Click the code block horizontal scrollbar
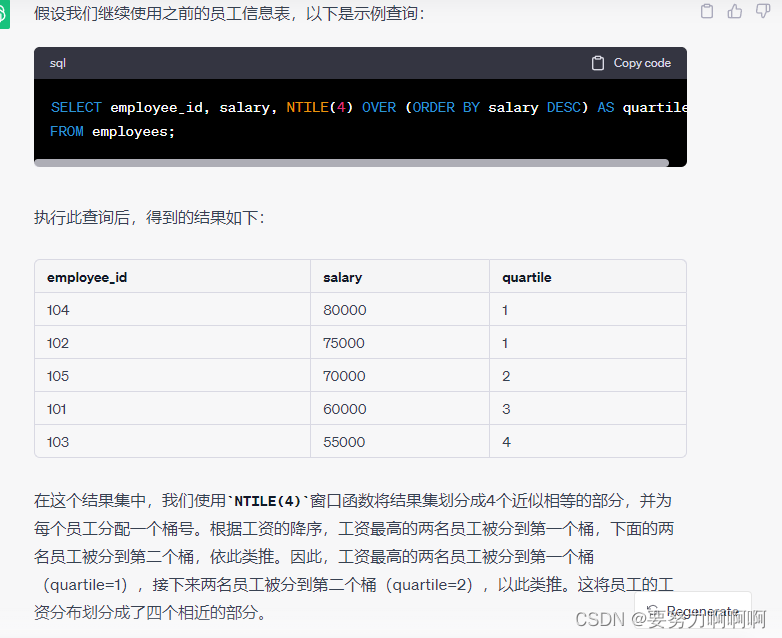782x638 pixels. [x=352, y=163]
